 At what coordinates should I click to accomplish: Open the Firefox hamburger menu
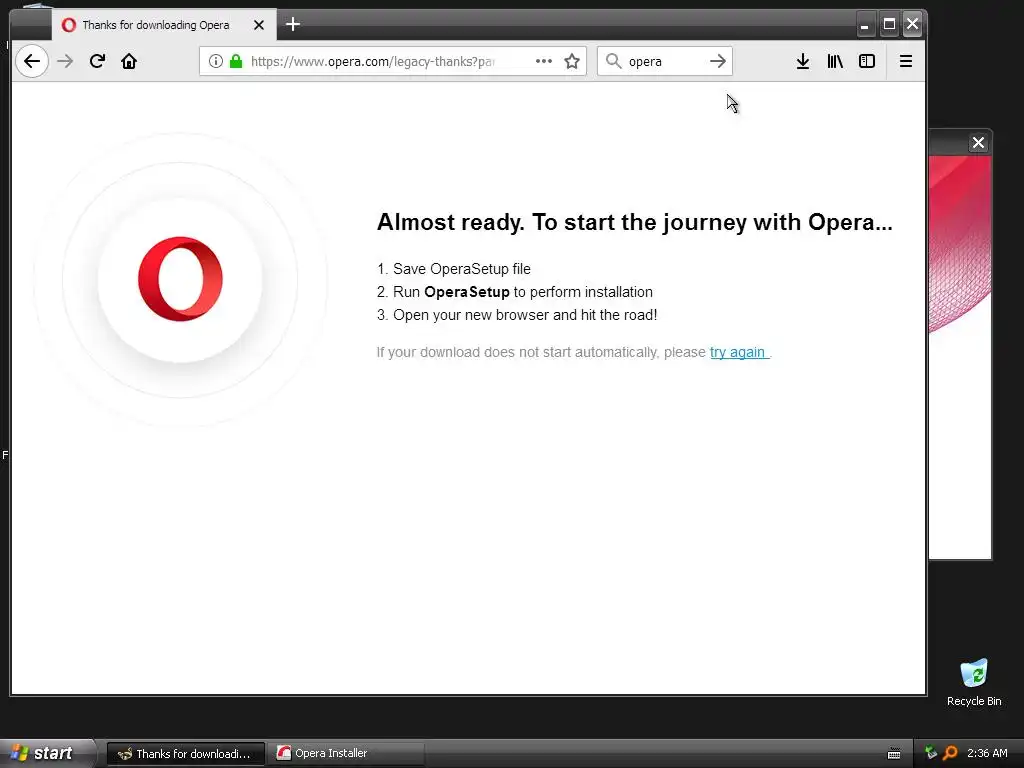click(906, 61)
